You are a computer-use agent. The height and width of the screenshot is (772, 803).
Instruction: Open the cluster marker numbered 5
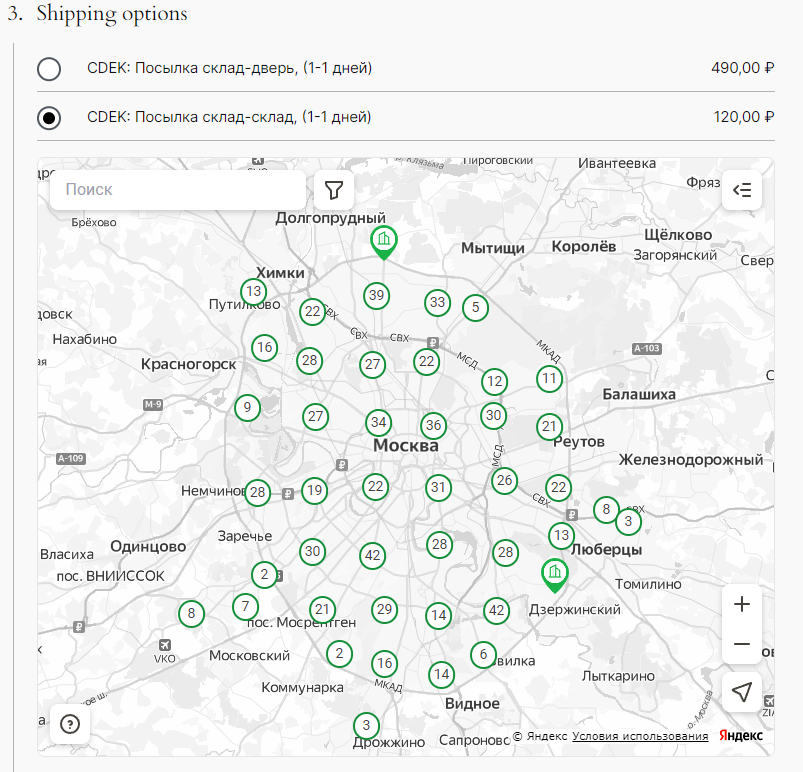pos(475,307)
